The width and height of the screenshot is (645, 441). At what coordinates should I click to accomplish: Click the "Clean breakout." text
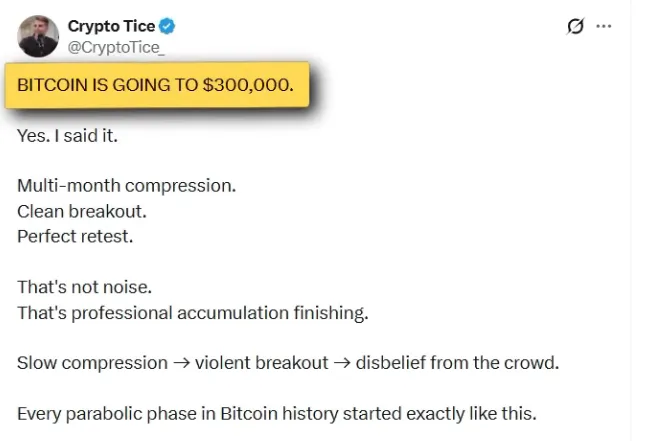pyautogui.click(x=79, y=211)
